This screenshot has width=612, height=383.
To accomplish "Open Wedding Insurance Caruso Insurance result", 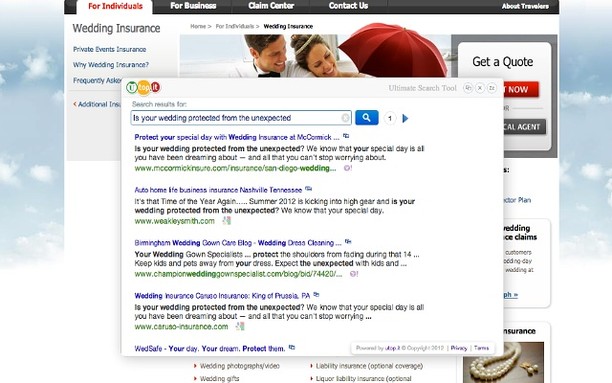I will [x=222, y=296].
